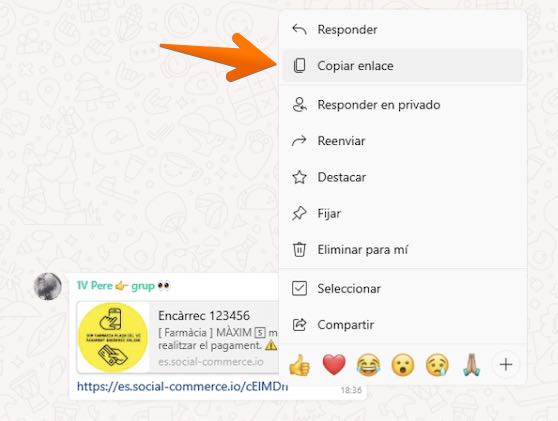Click the Compartir share icon

click(x=299, y=325)
